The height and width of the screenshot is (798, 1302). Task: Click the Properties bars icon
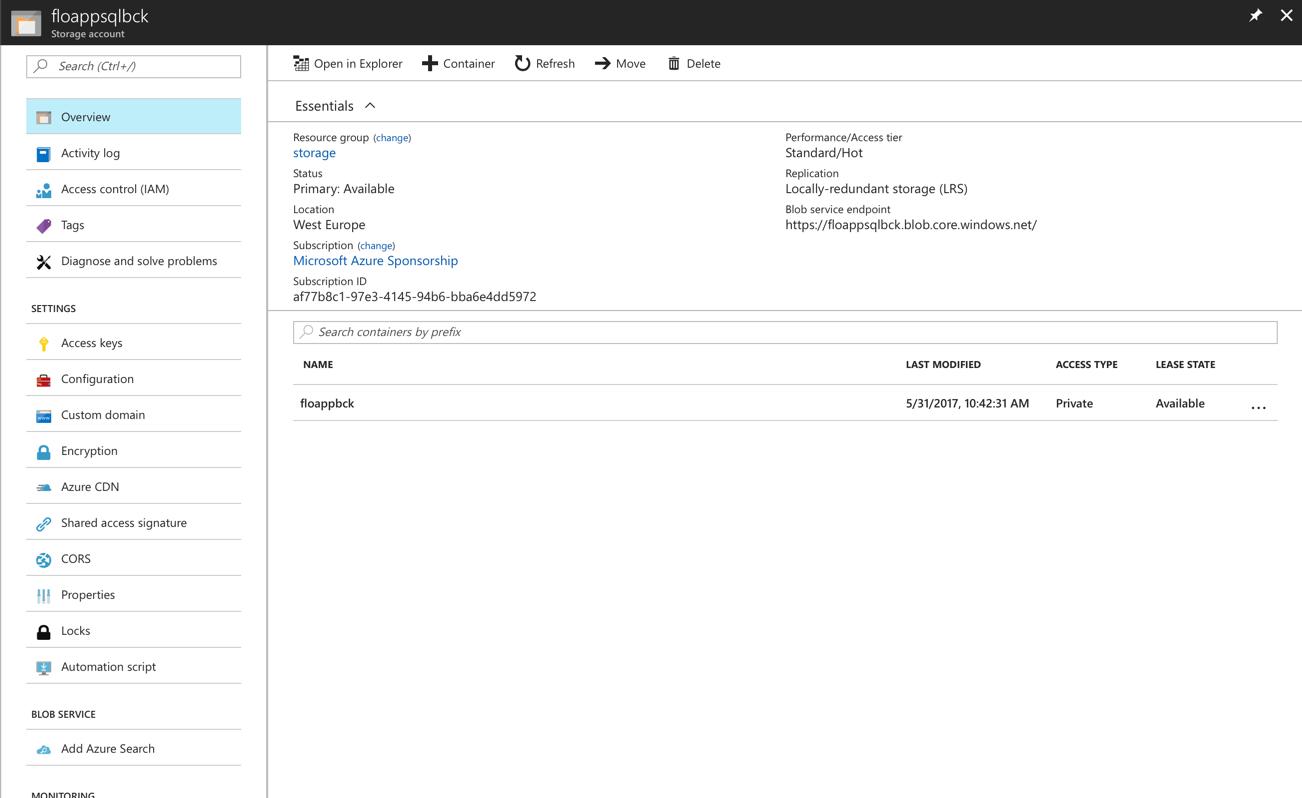44,595
